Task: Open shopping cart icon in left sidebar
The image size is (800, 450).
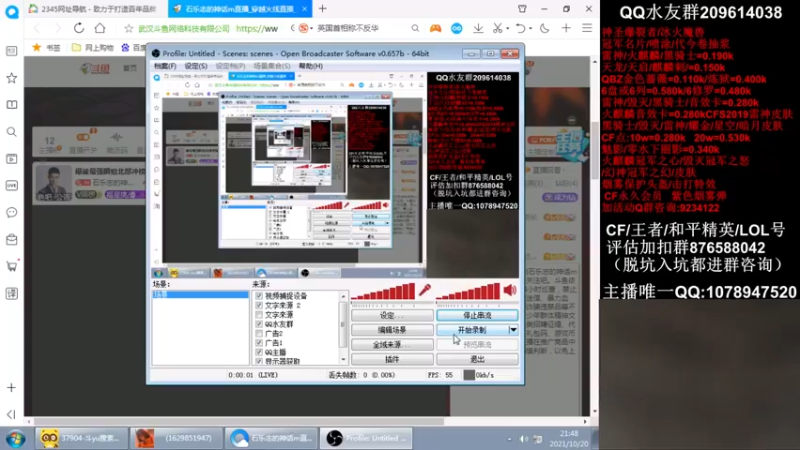Action: coord(12,266)
